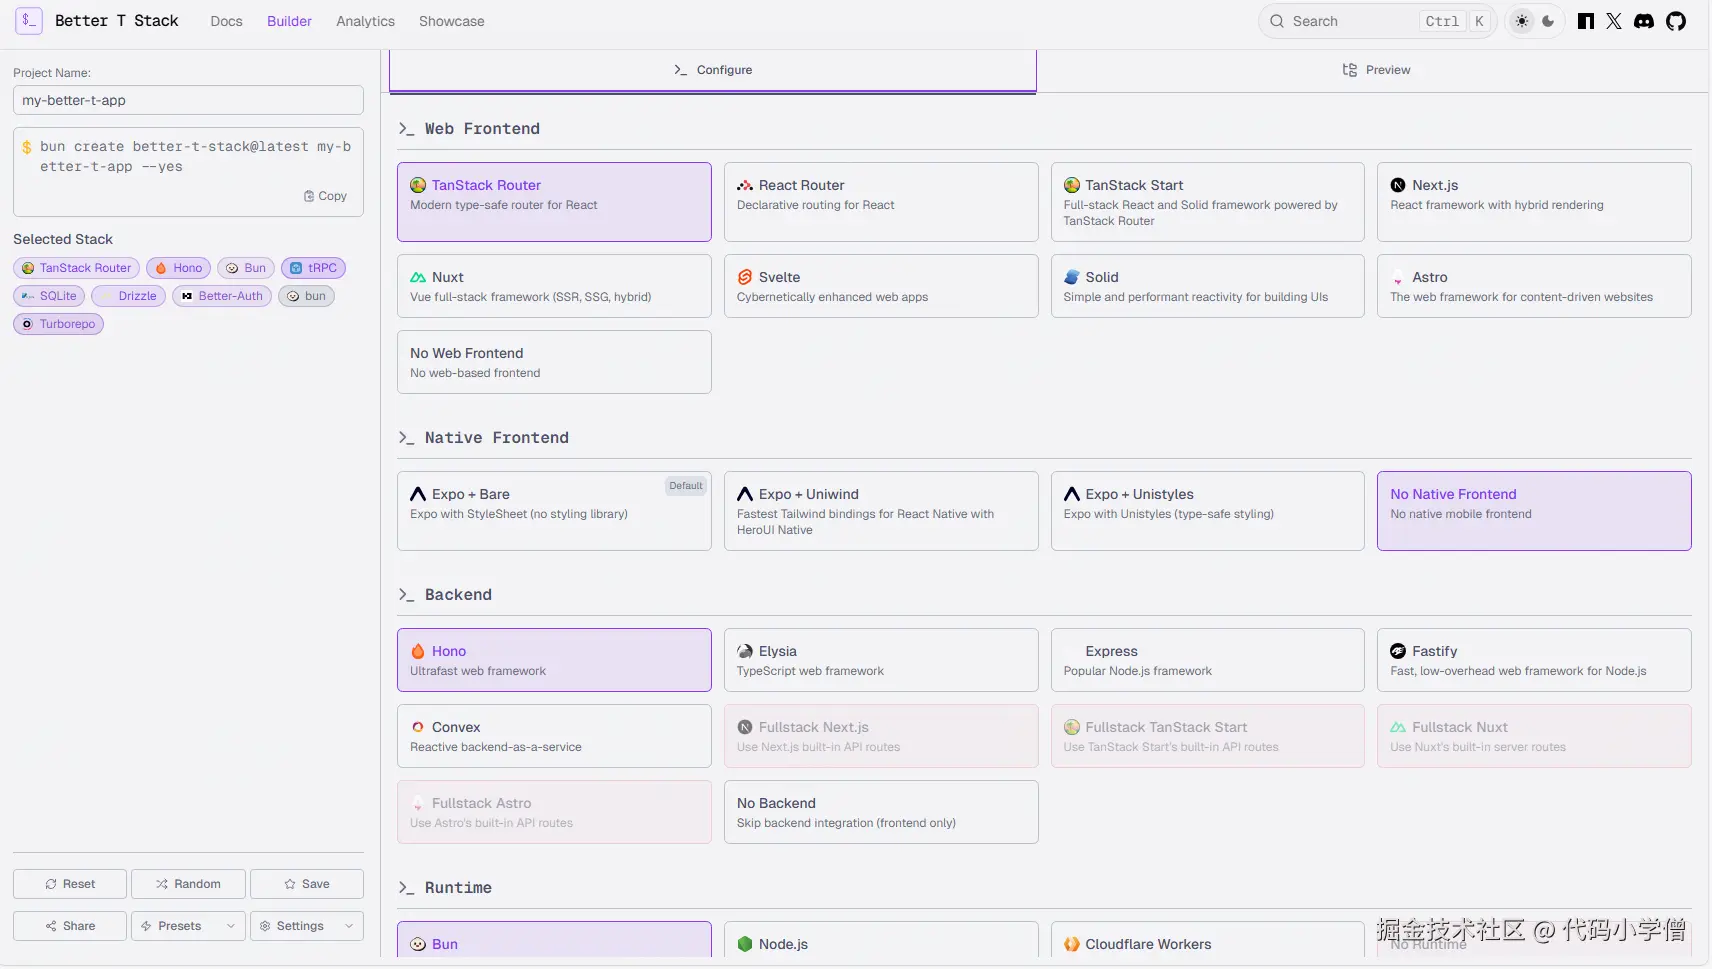Click the Share button
1712x969 pixels.
pyautogui.click(x=70, y=926)
